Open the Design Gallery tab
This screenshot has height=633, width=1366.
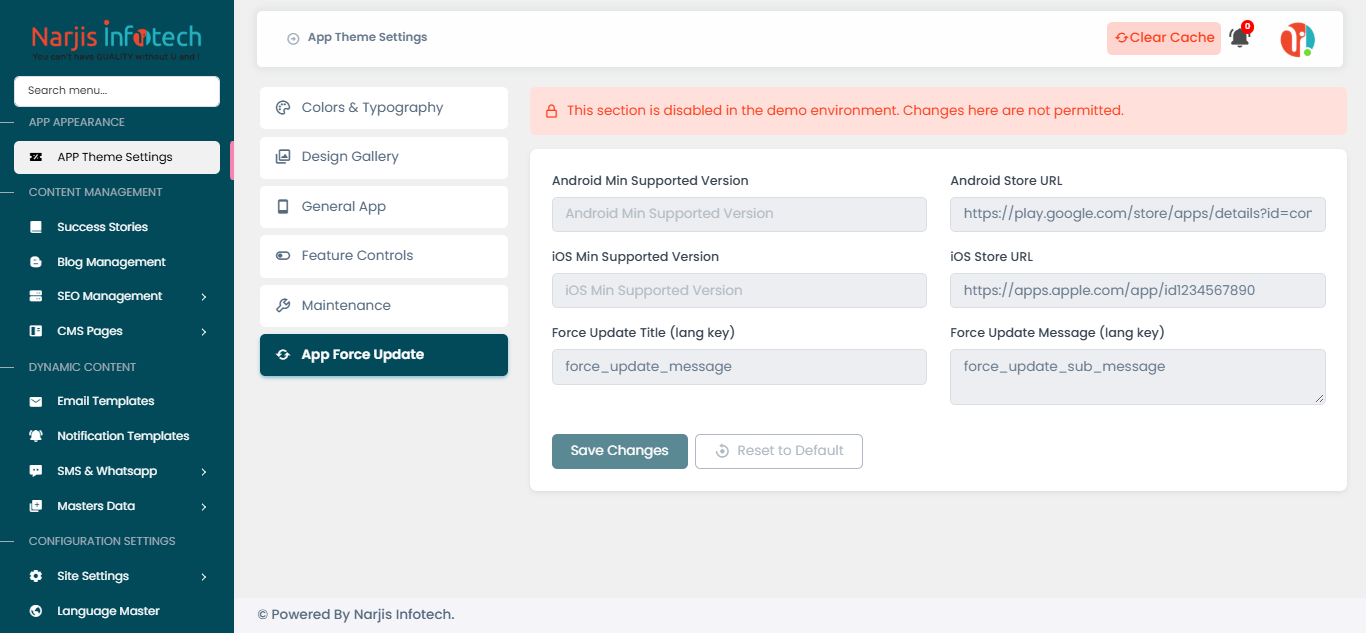384,157
